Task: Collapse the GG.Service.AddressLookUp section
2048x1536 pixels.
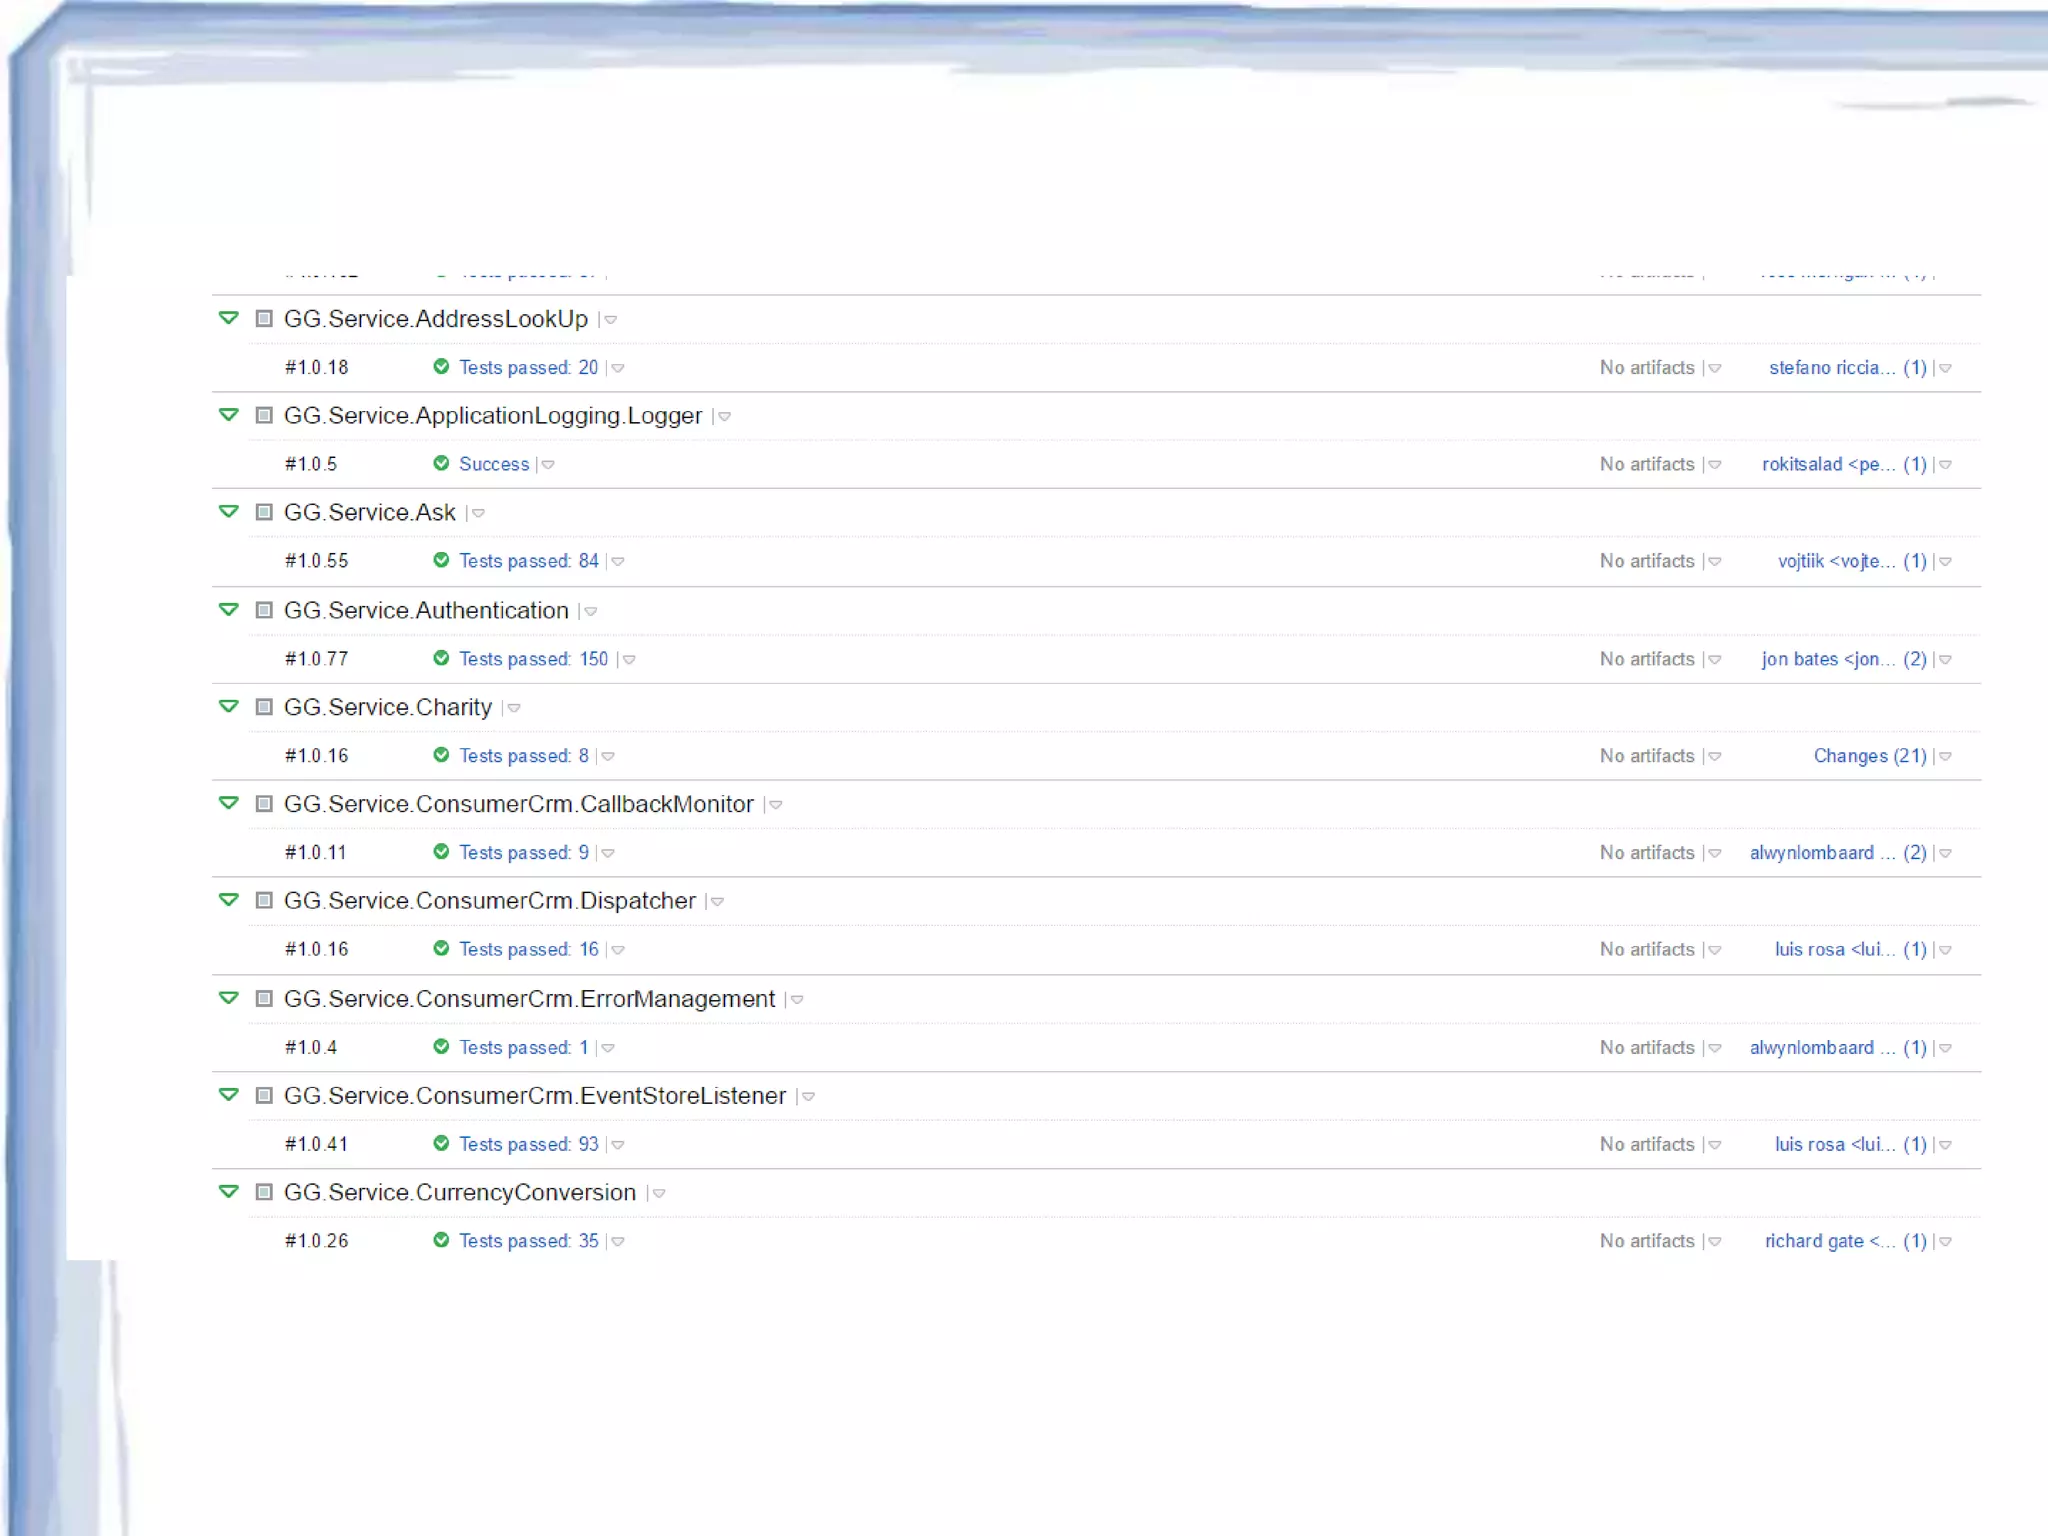Action: 229,318
